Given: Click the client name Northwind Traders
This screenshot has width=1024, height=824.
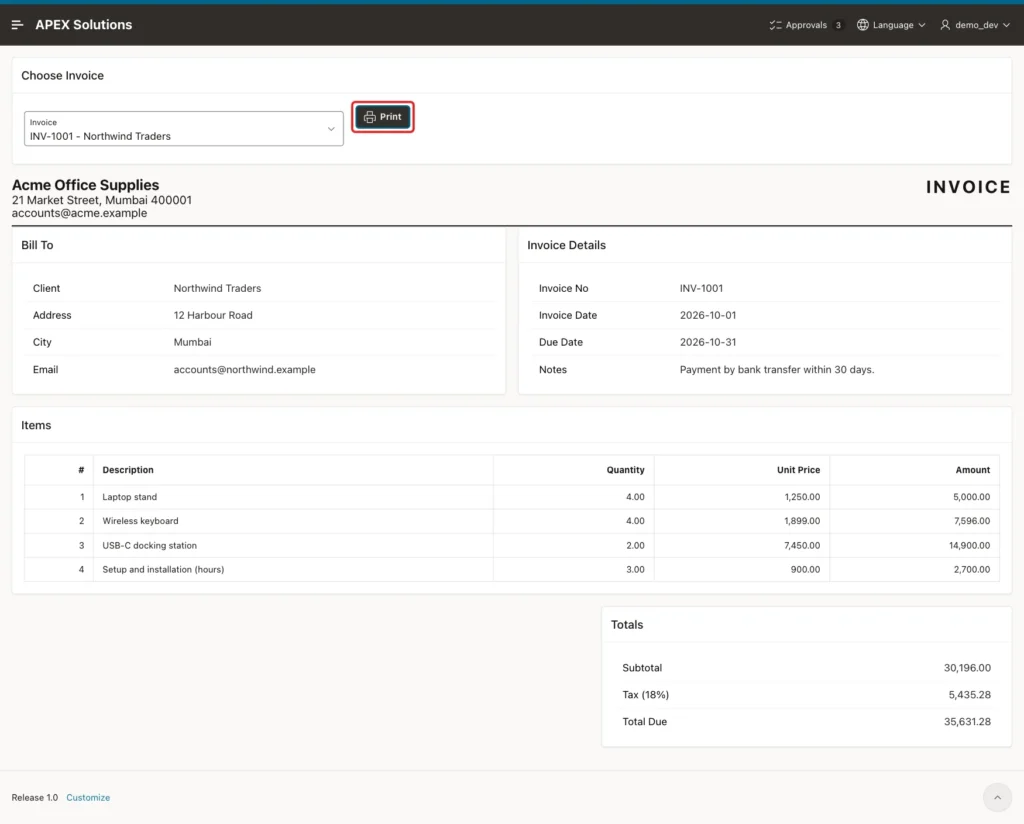Looking at the screenshot, I should coord(217,288).
